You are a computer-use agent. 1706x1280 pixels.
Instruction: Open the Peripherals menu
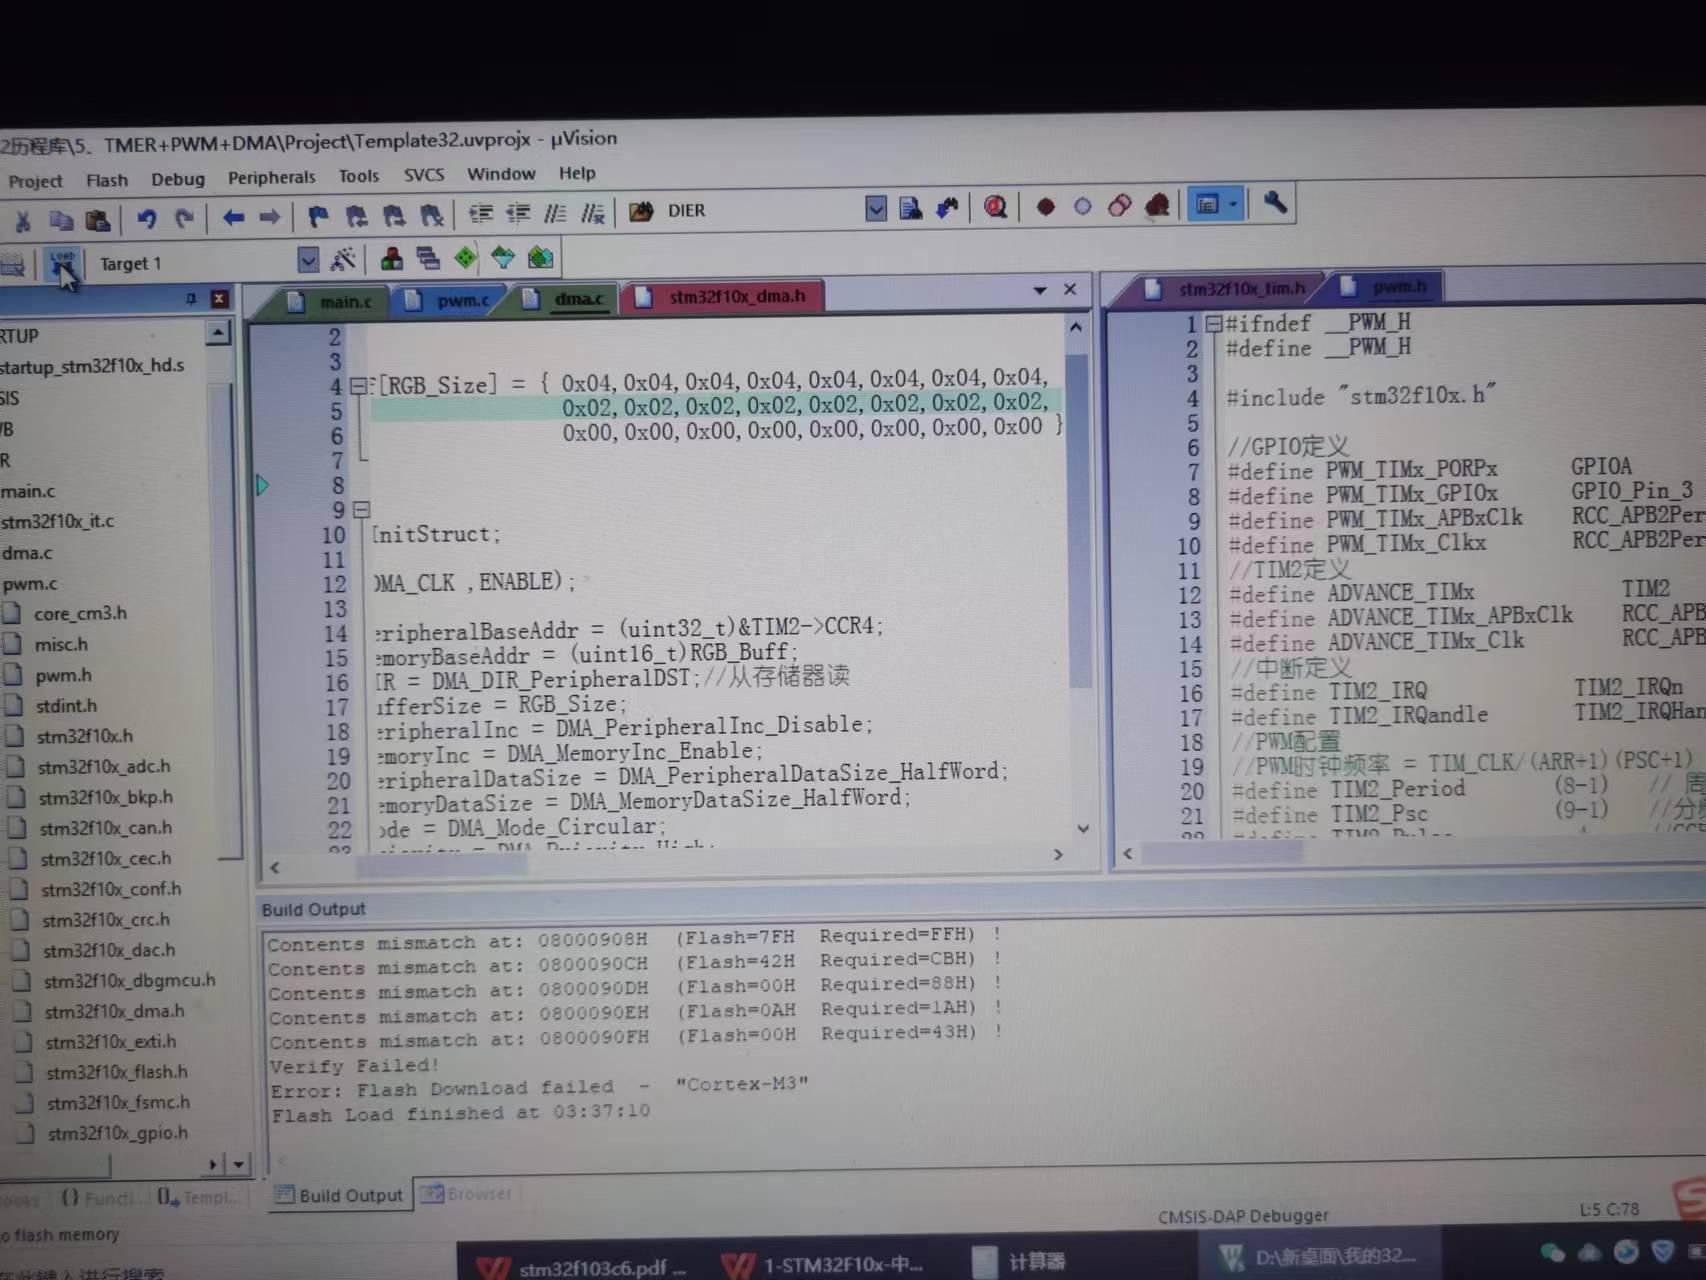[271, 177]
